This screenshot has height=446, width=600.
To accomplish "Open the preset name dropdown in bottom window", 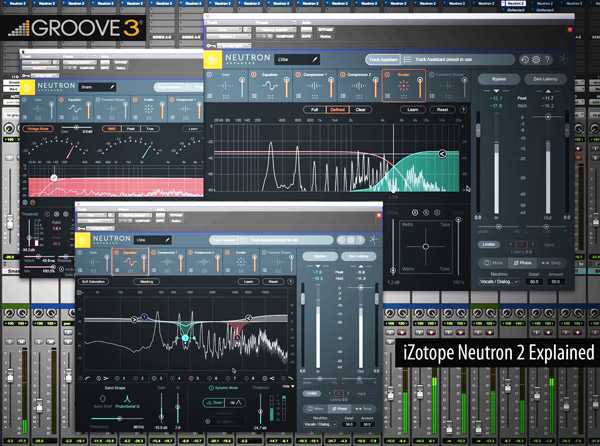I will (x=145, y=241).
